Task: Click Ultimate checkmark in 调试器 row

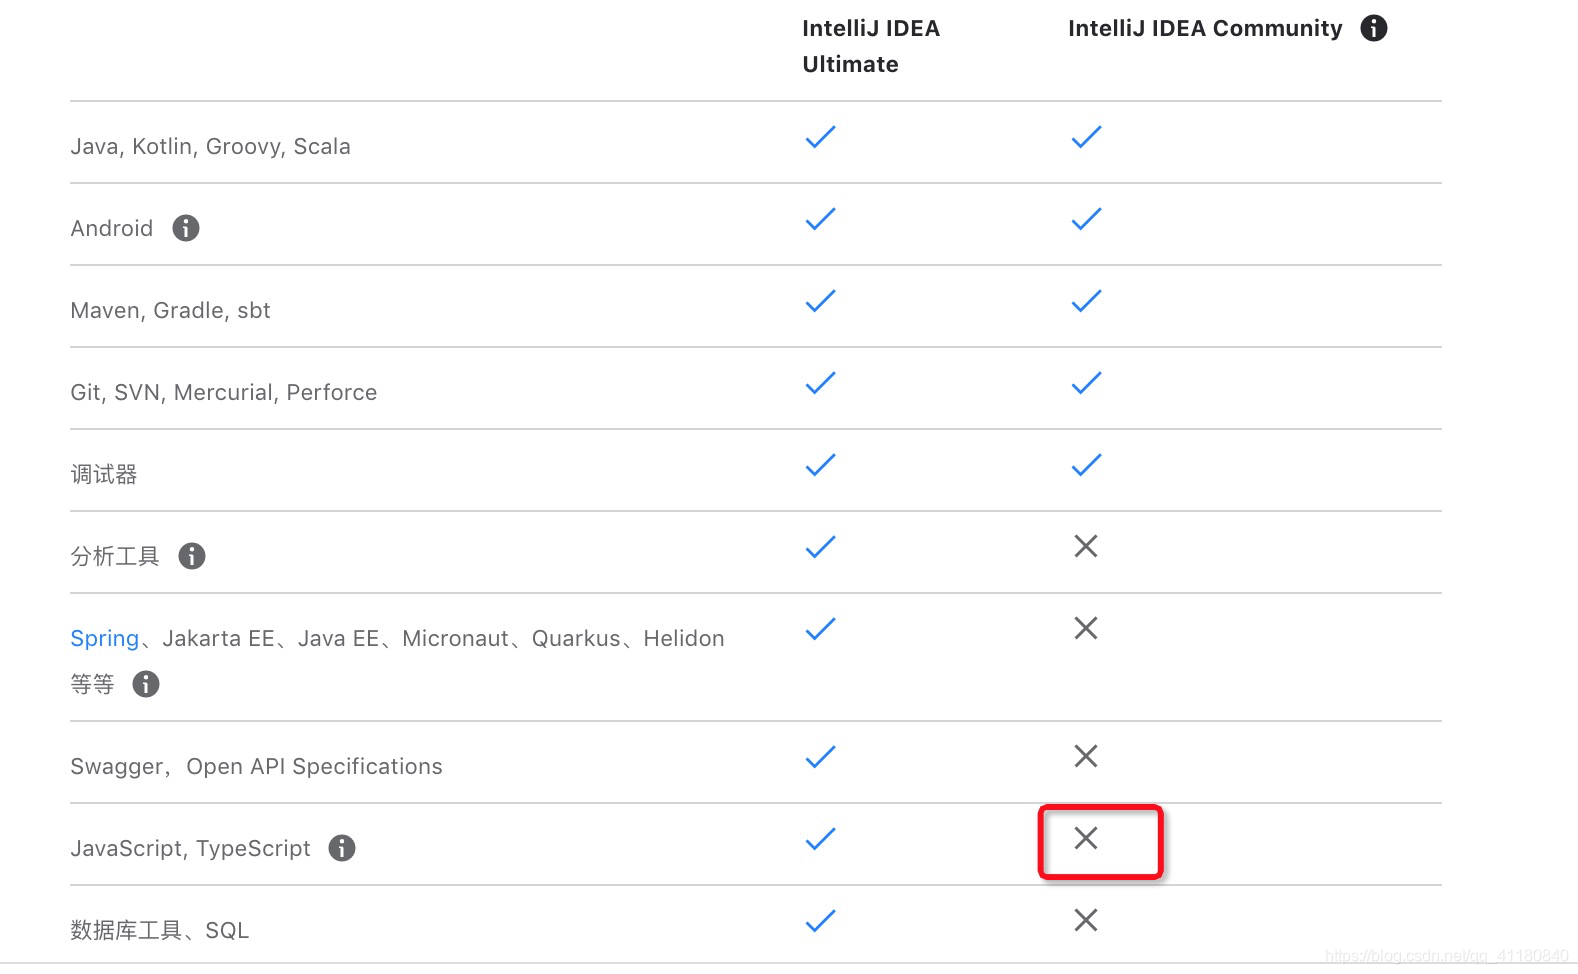Action: (x=820, y=465)
